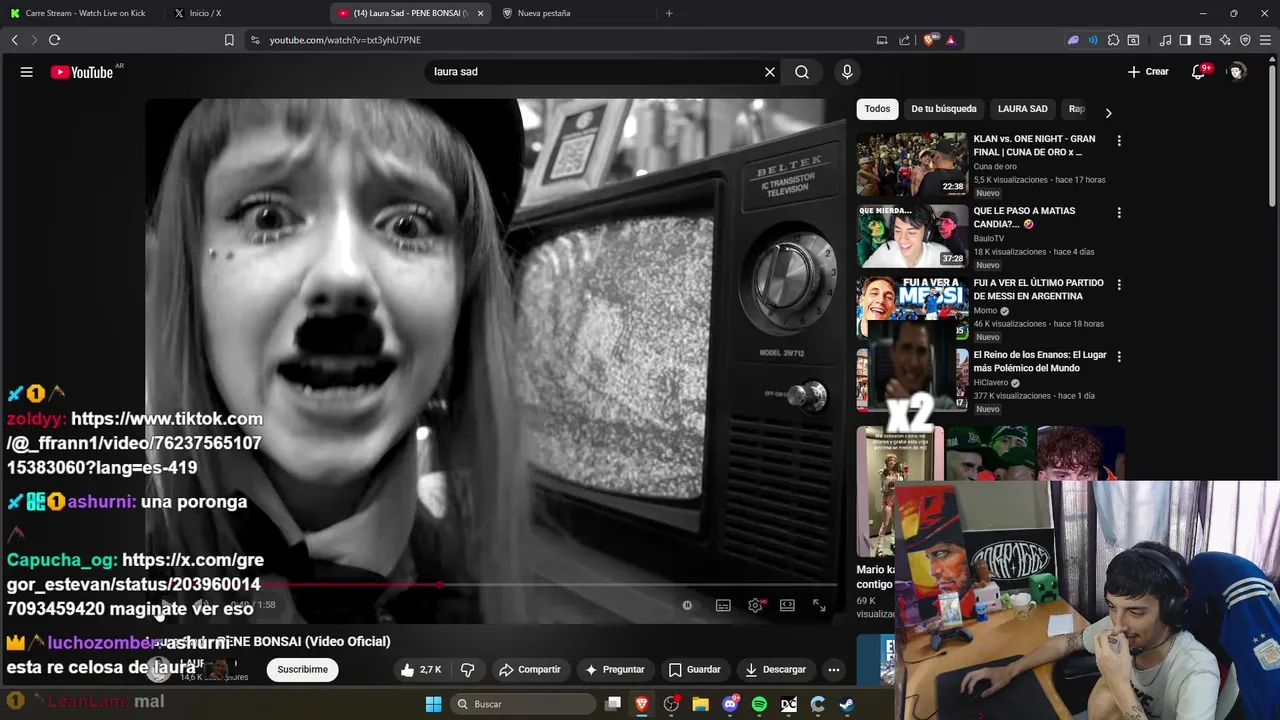The width and height of the screenshot is (1280, 720).
Task: Open the BauloTV channel
Action: [x=991, y=239]
